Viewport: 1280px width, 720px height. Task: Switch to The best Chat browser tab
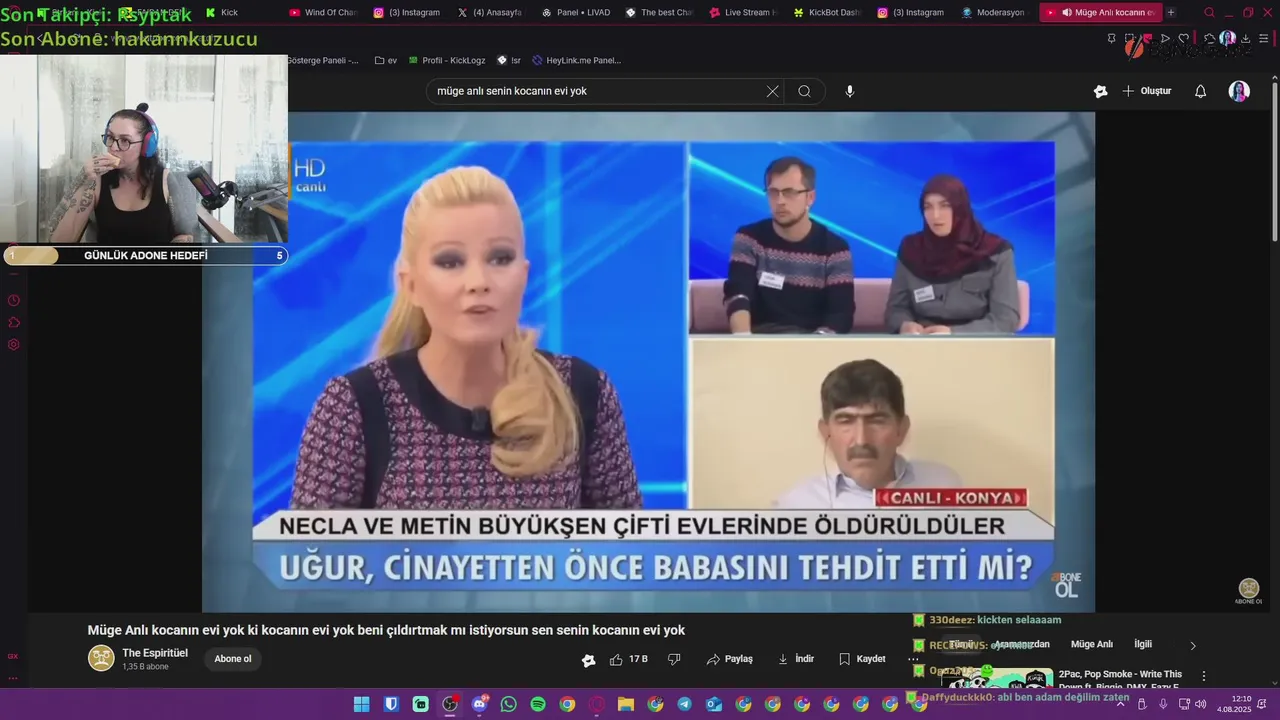pyautogui.click(x=659, y=12)
